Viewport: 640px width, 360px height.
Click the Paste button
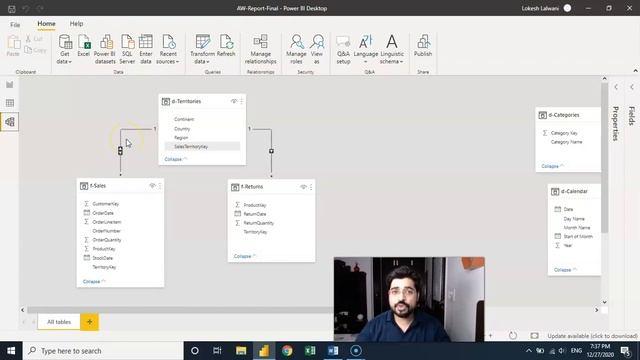tap(13, 46)
